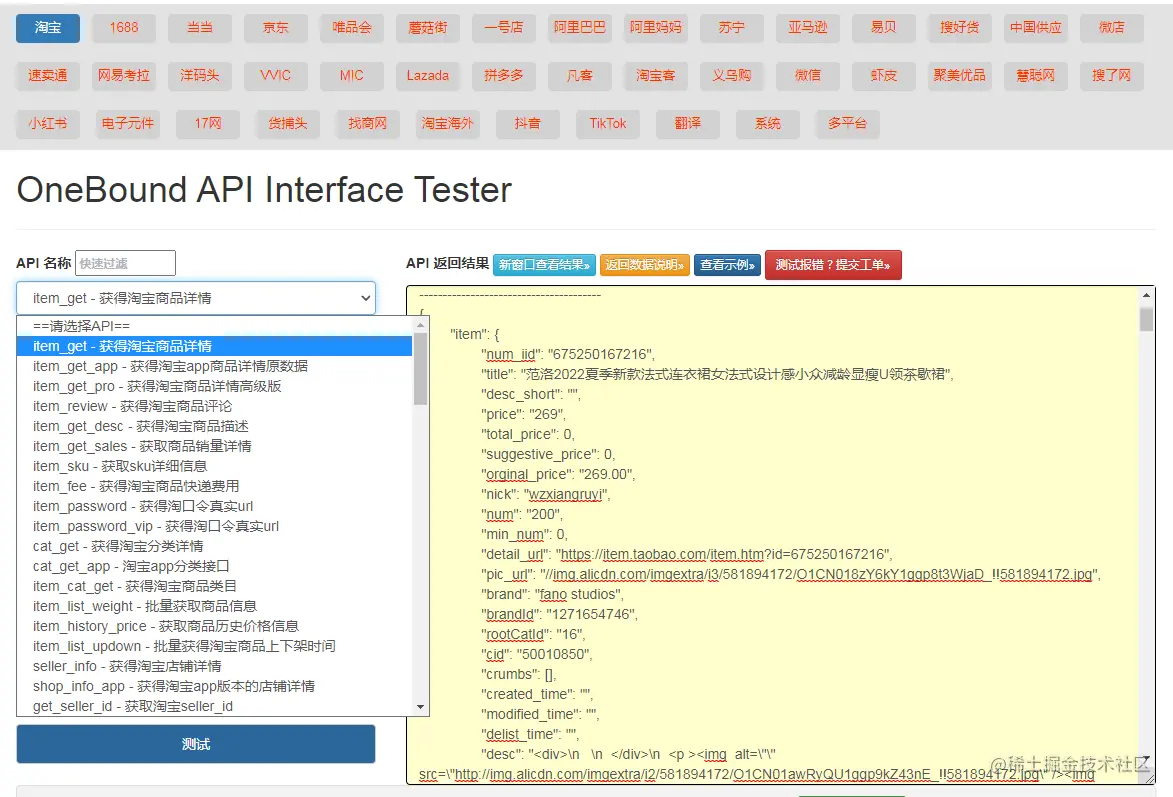Choose the 虾皮 platform tab

point(883,76)
